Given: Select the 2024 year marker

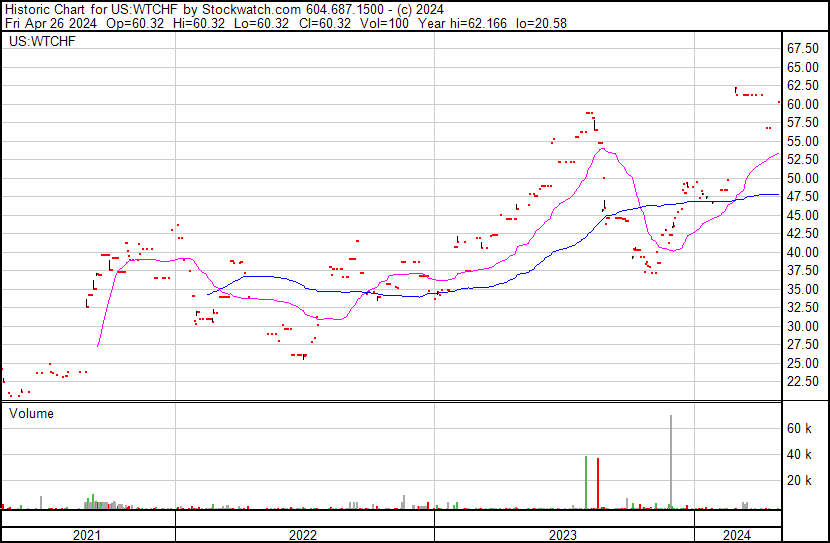Looking at the screenshot, I should tap(737, 535).
